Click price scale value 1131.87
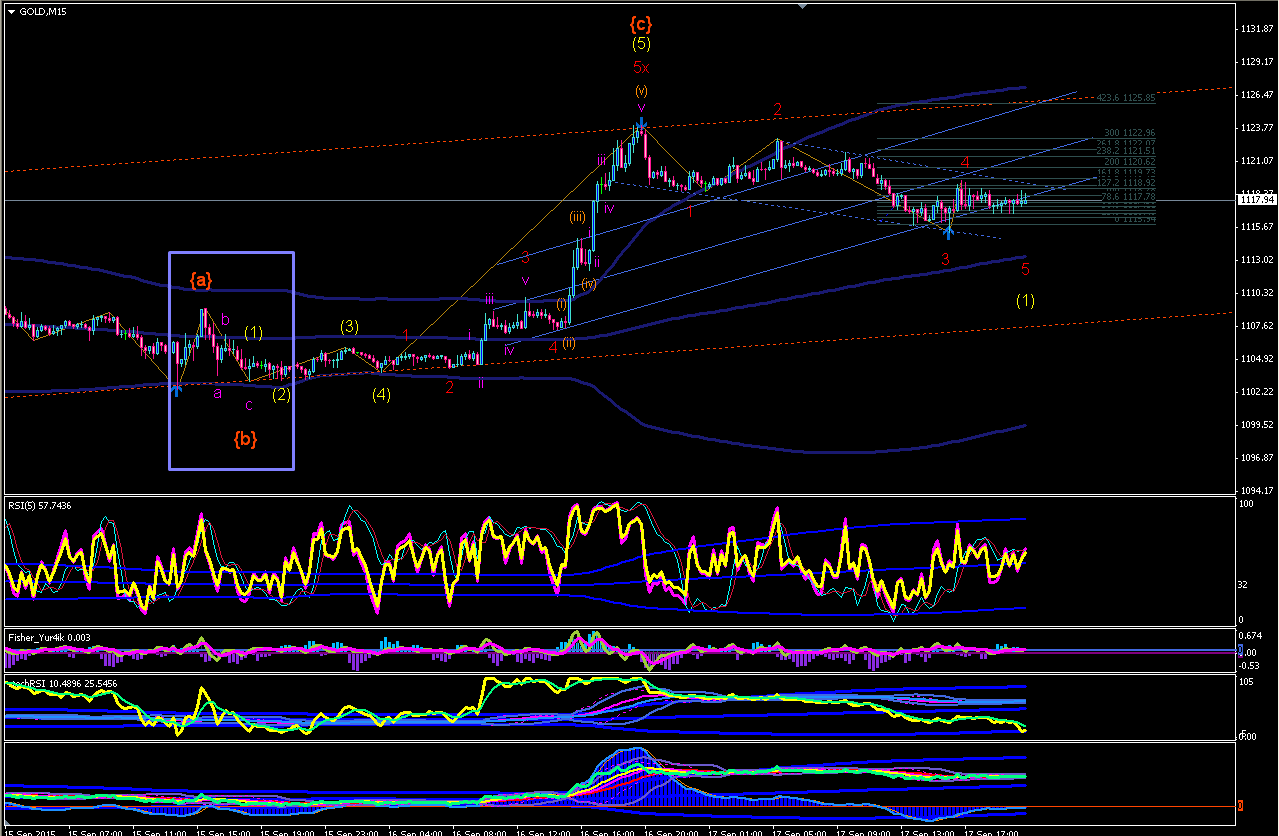The height and width of the screenshot is (836, 1279). [x=1257, y=29]
